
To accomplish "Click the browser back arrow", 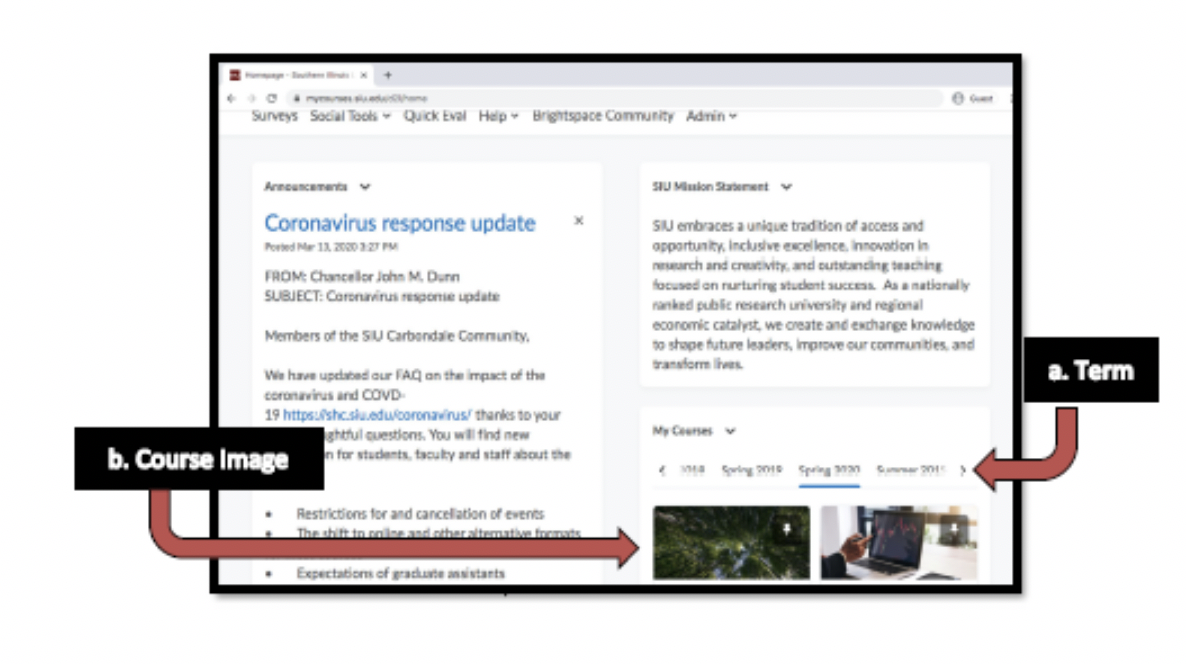I will click(231, 97).
